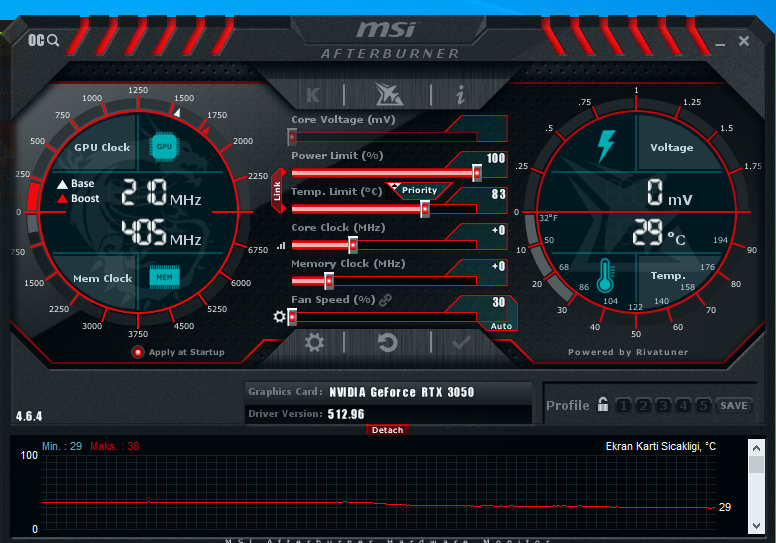Click the Core Clock slider handle

(353, 245)
